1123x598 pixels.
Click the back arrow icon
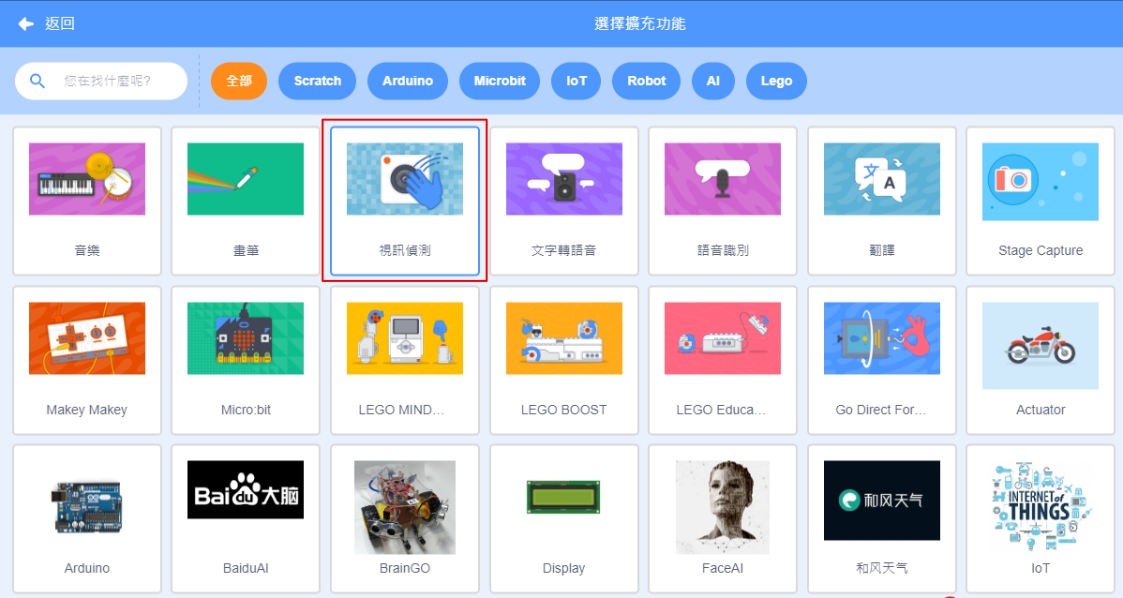click(x=26, y=23)
